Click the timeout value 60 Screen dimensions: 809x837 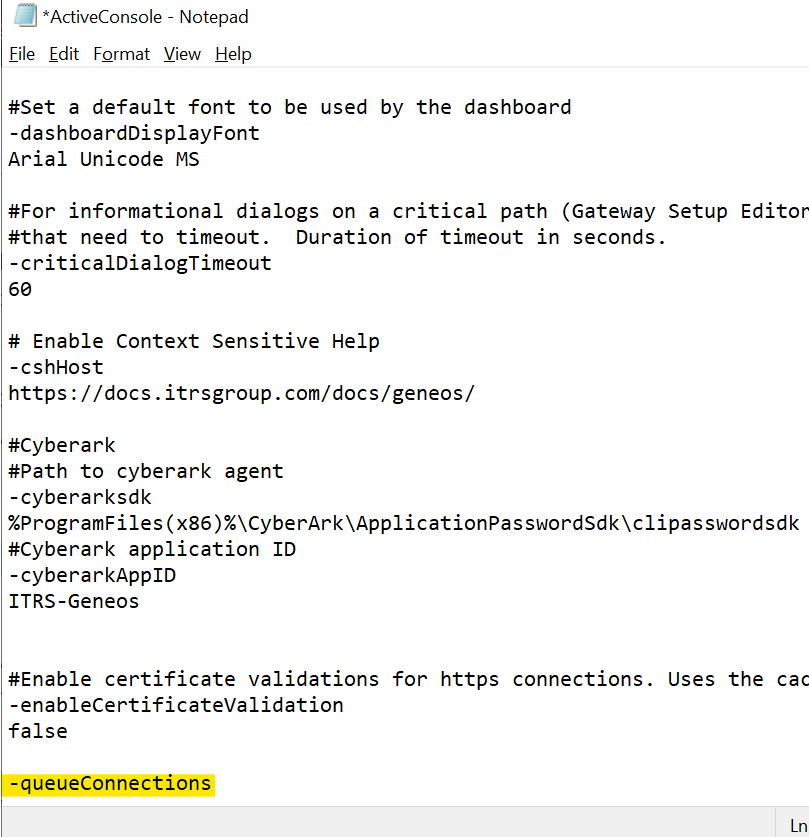(x=20, y=289)
